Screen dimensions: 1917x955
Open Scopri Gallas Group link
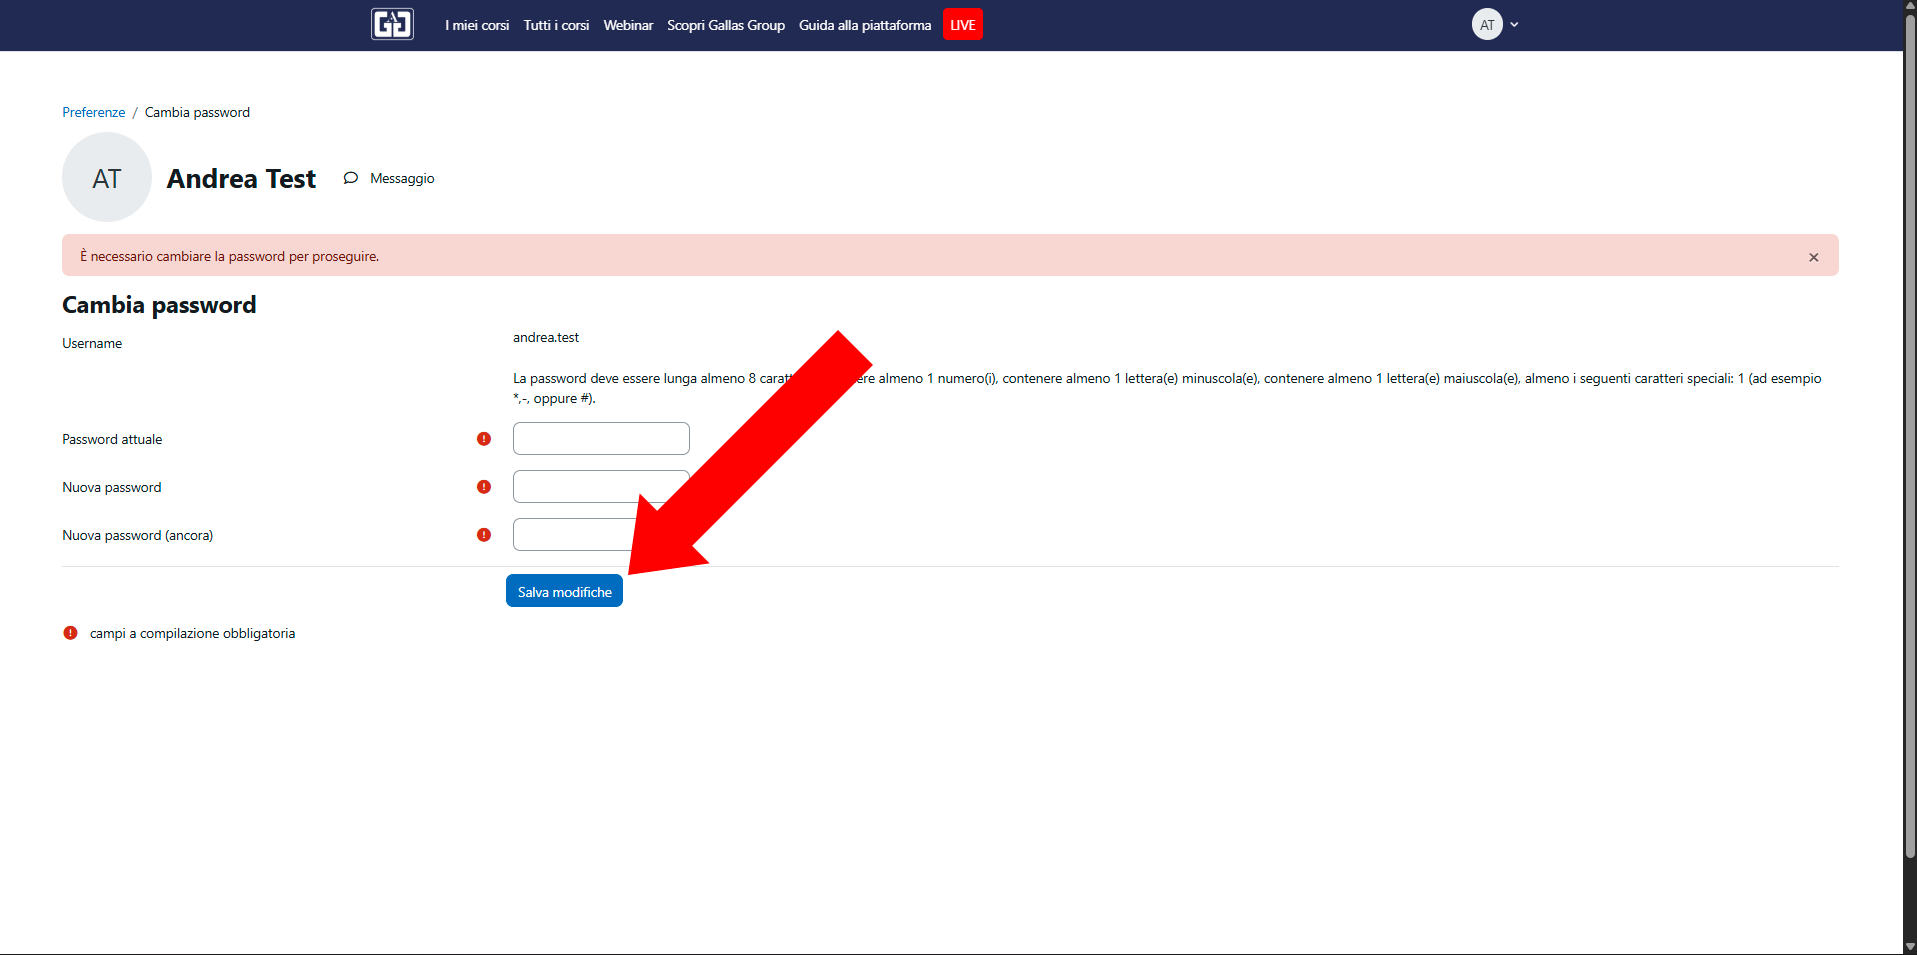[725, 25]
